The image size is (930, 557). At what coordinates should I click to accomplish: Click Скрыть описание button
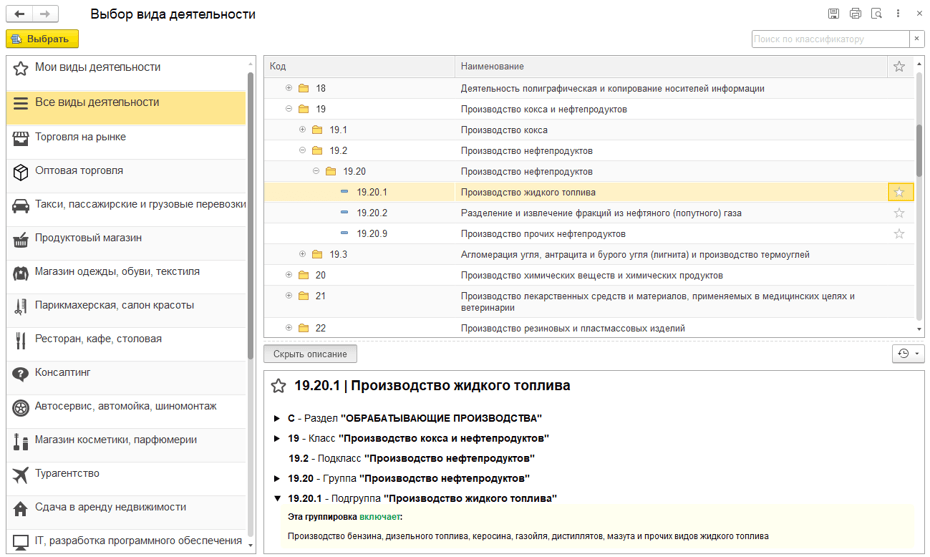(310, 354)
